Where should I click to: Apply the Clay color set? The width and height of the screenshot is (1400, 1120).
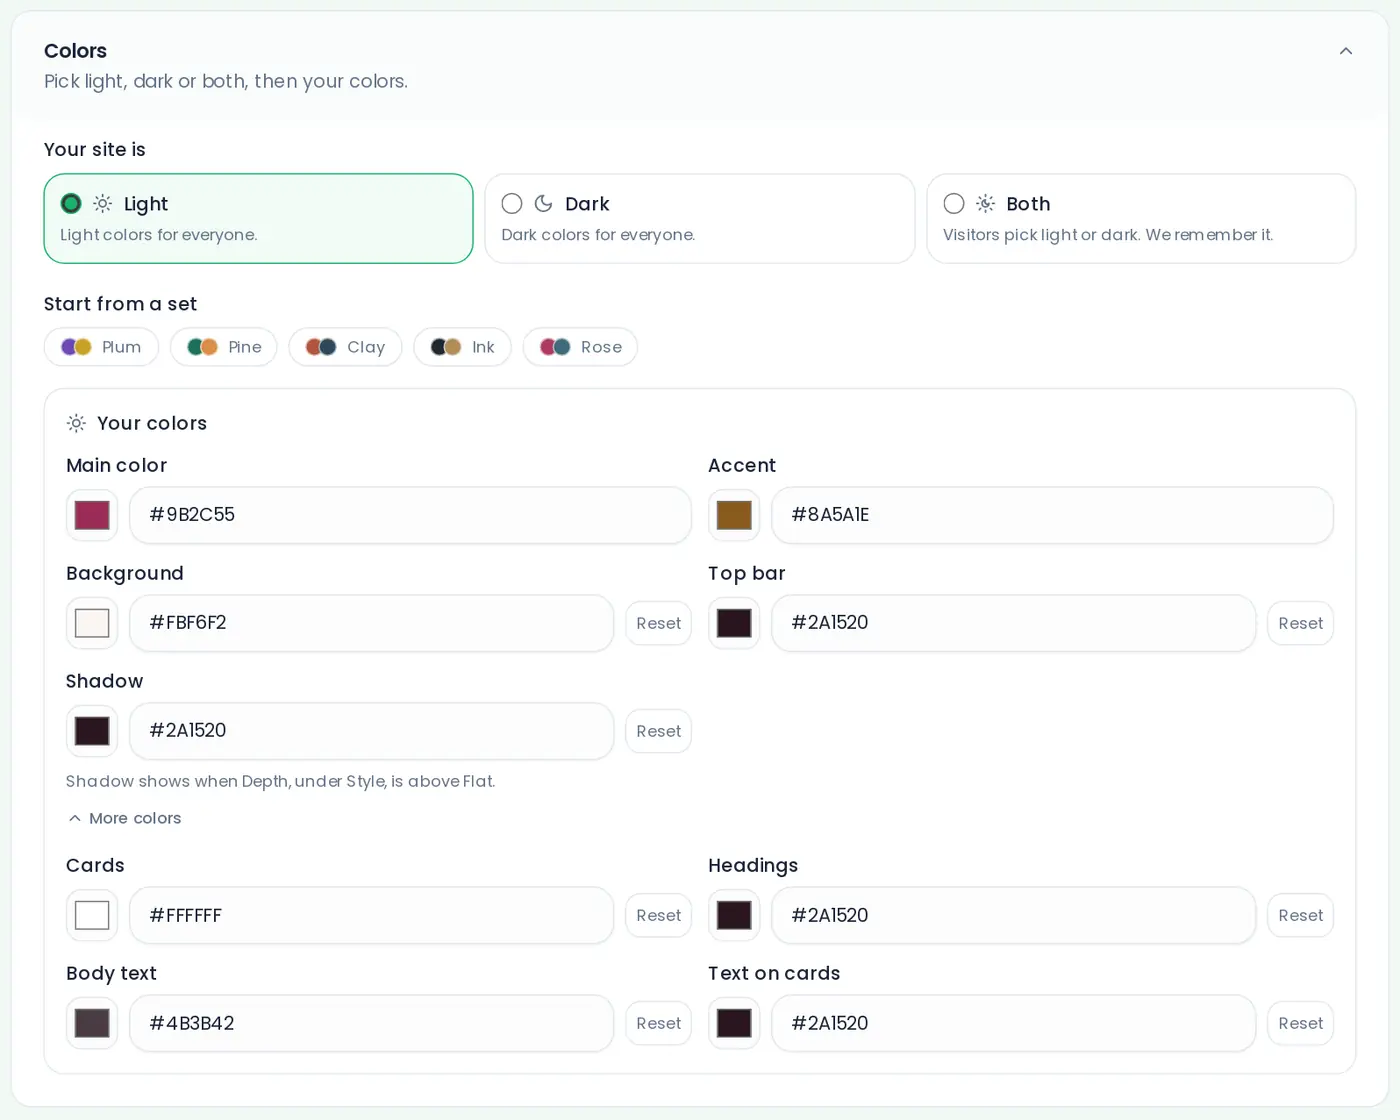tap(345, 347)
